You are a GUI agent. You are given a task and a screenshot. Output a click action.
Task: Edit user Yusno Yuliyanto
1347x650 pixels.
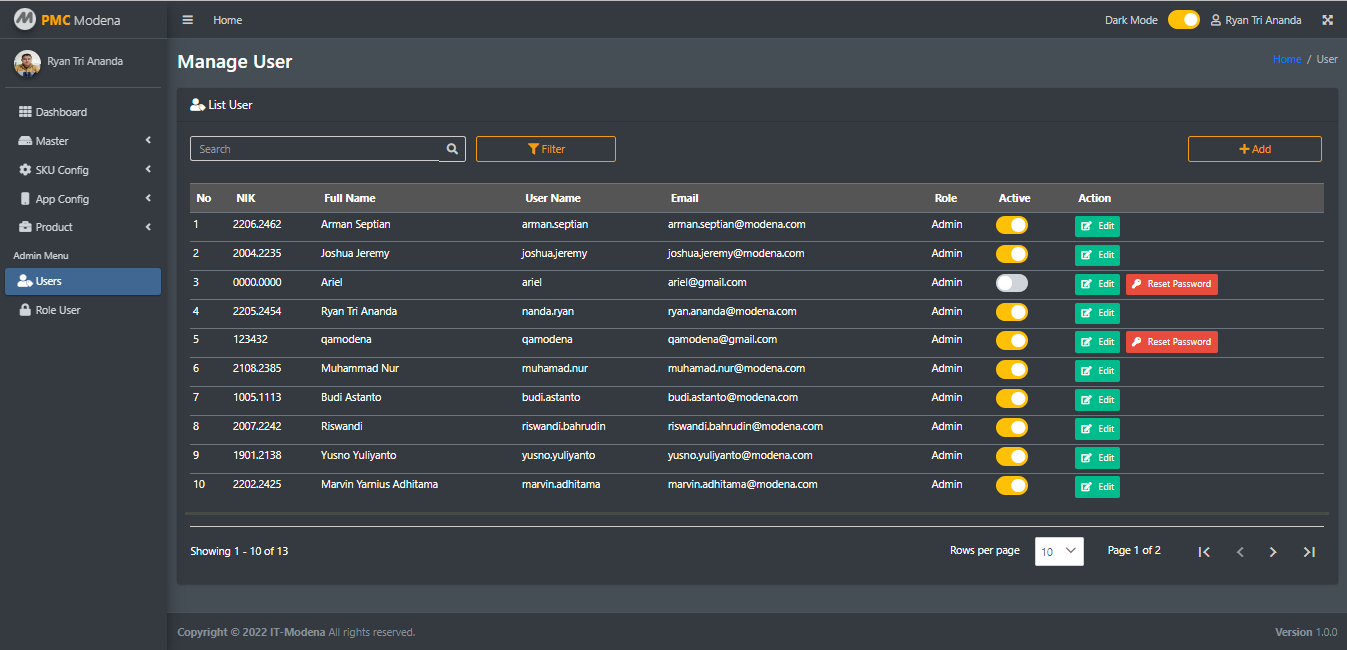pyautogui.click(x=1097, y=458)
